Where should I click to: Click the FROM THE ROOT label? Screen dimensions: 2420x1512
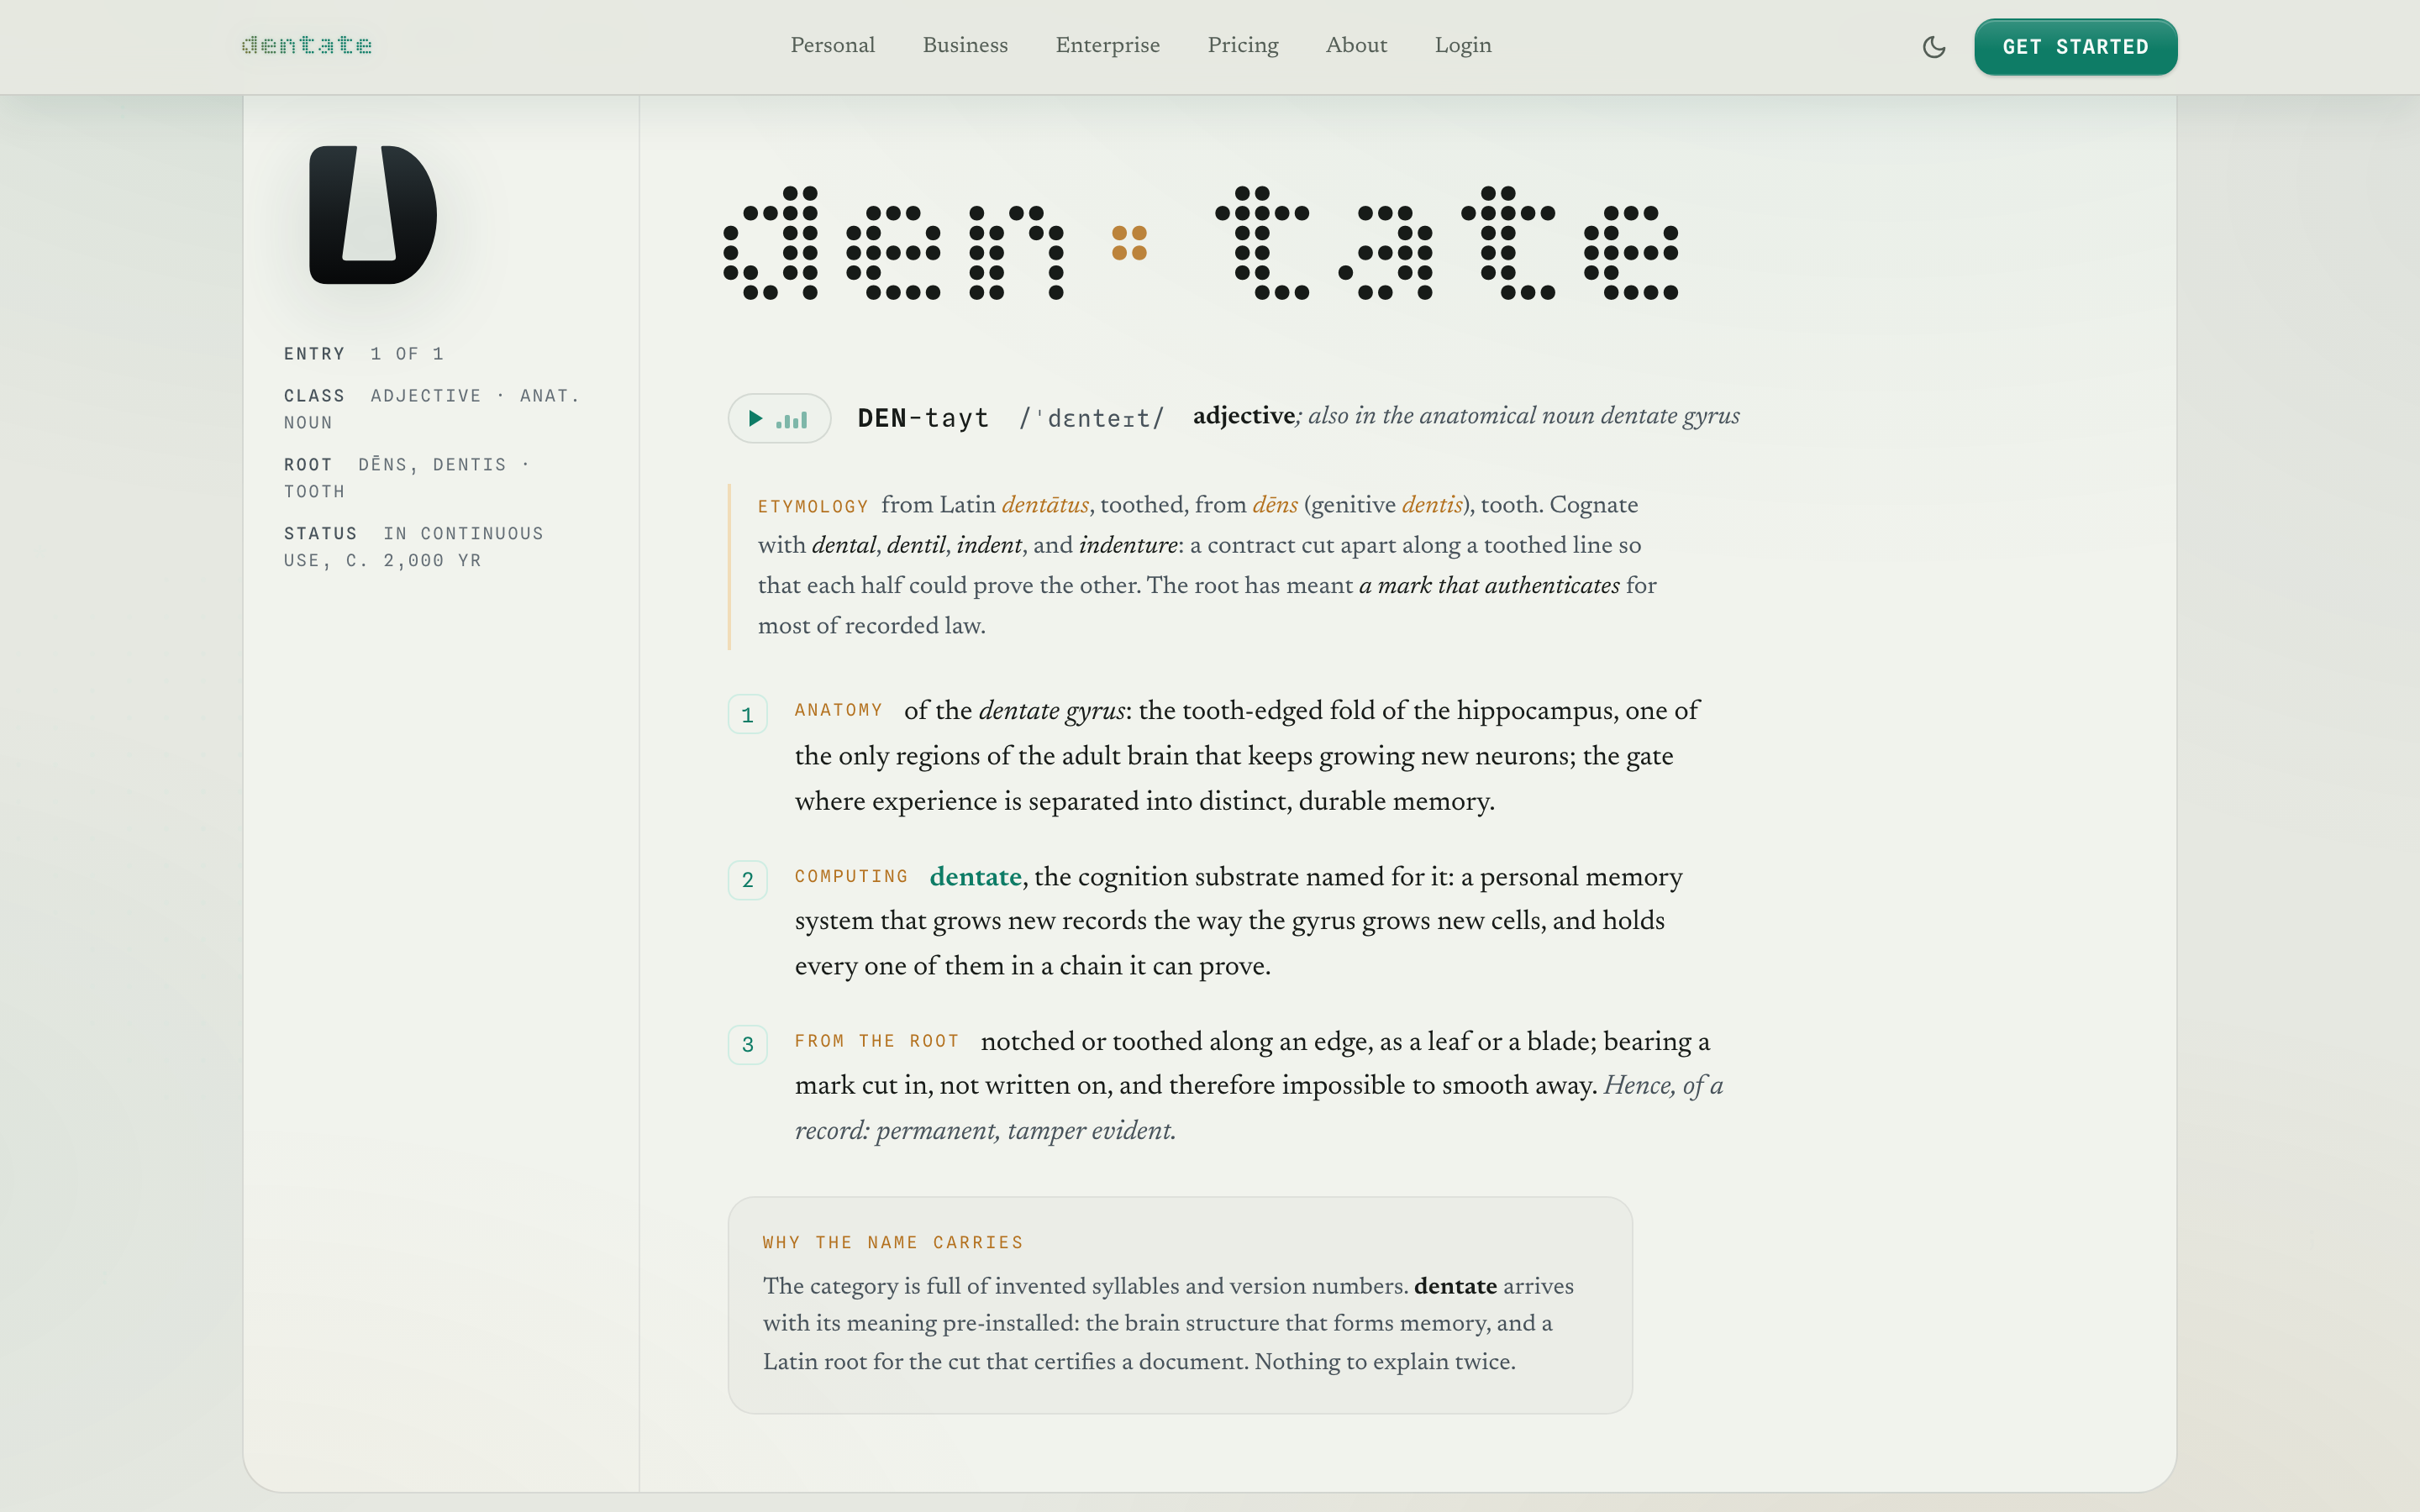(876, 1041)
